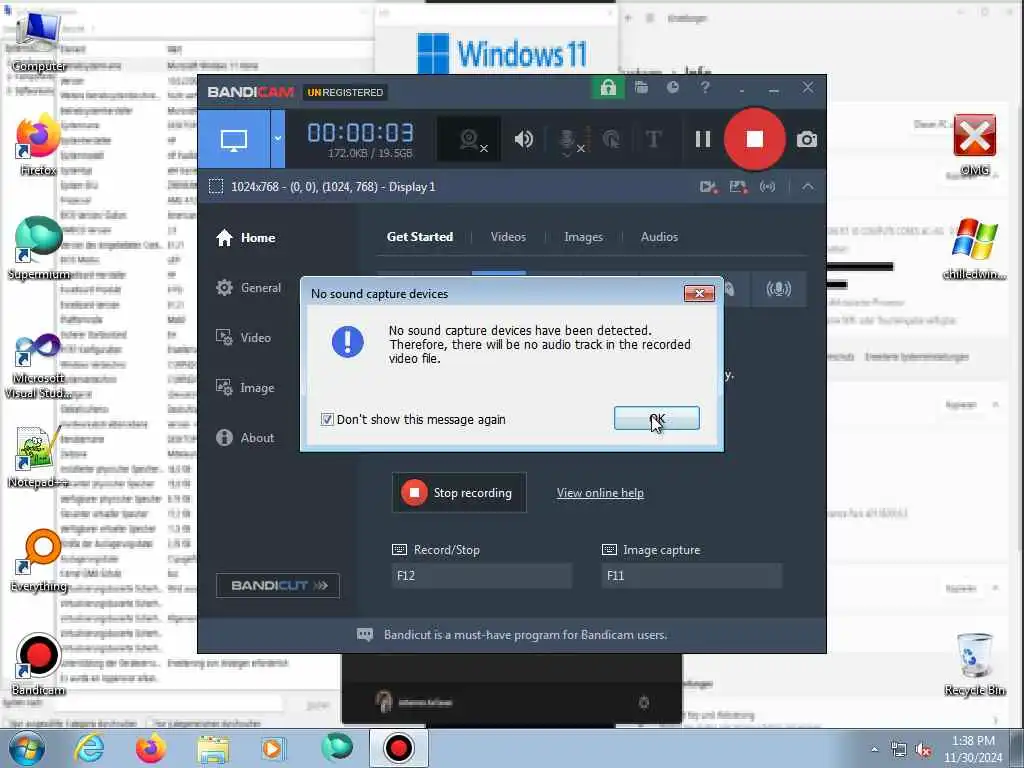Viewport: 1024px width, 768px height.
Task: Open General settings in sidebar
Action: pos(248,288)
